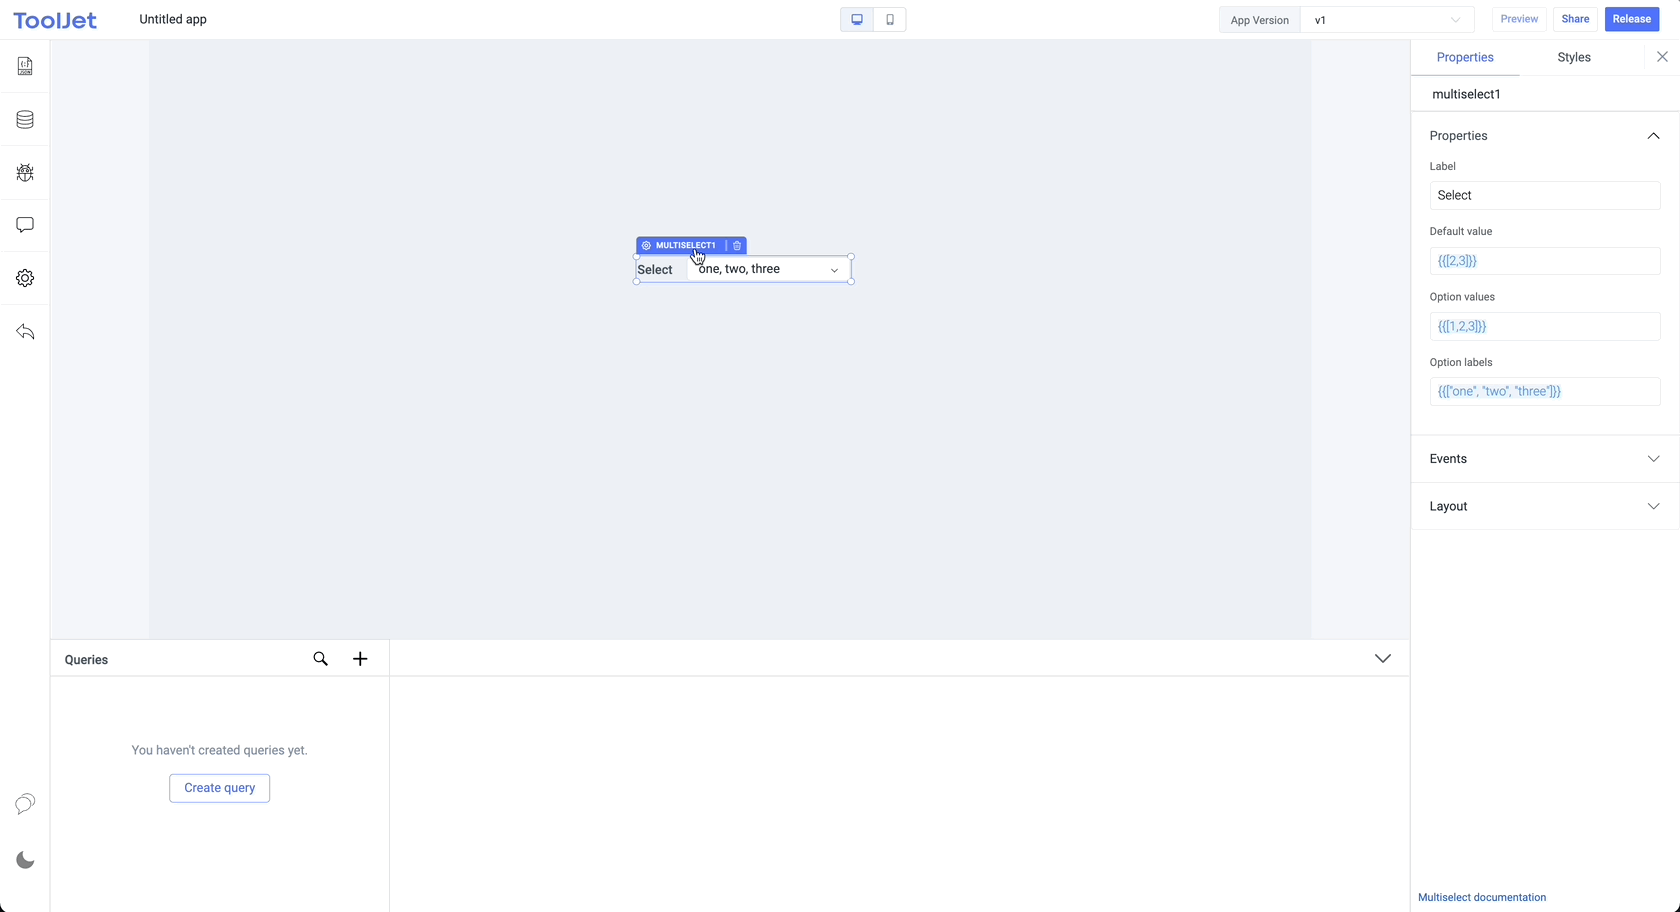This screenshot has width=1680, height=912.
Task: Open the Multiselect documentation link
Action: (x=1481, y=898)
